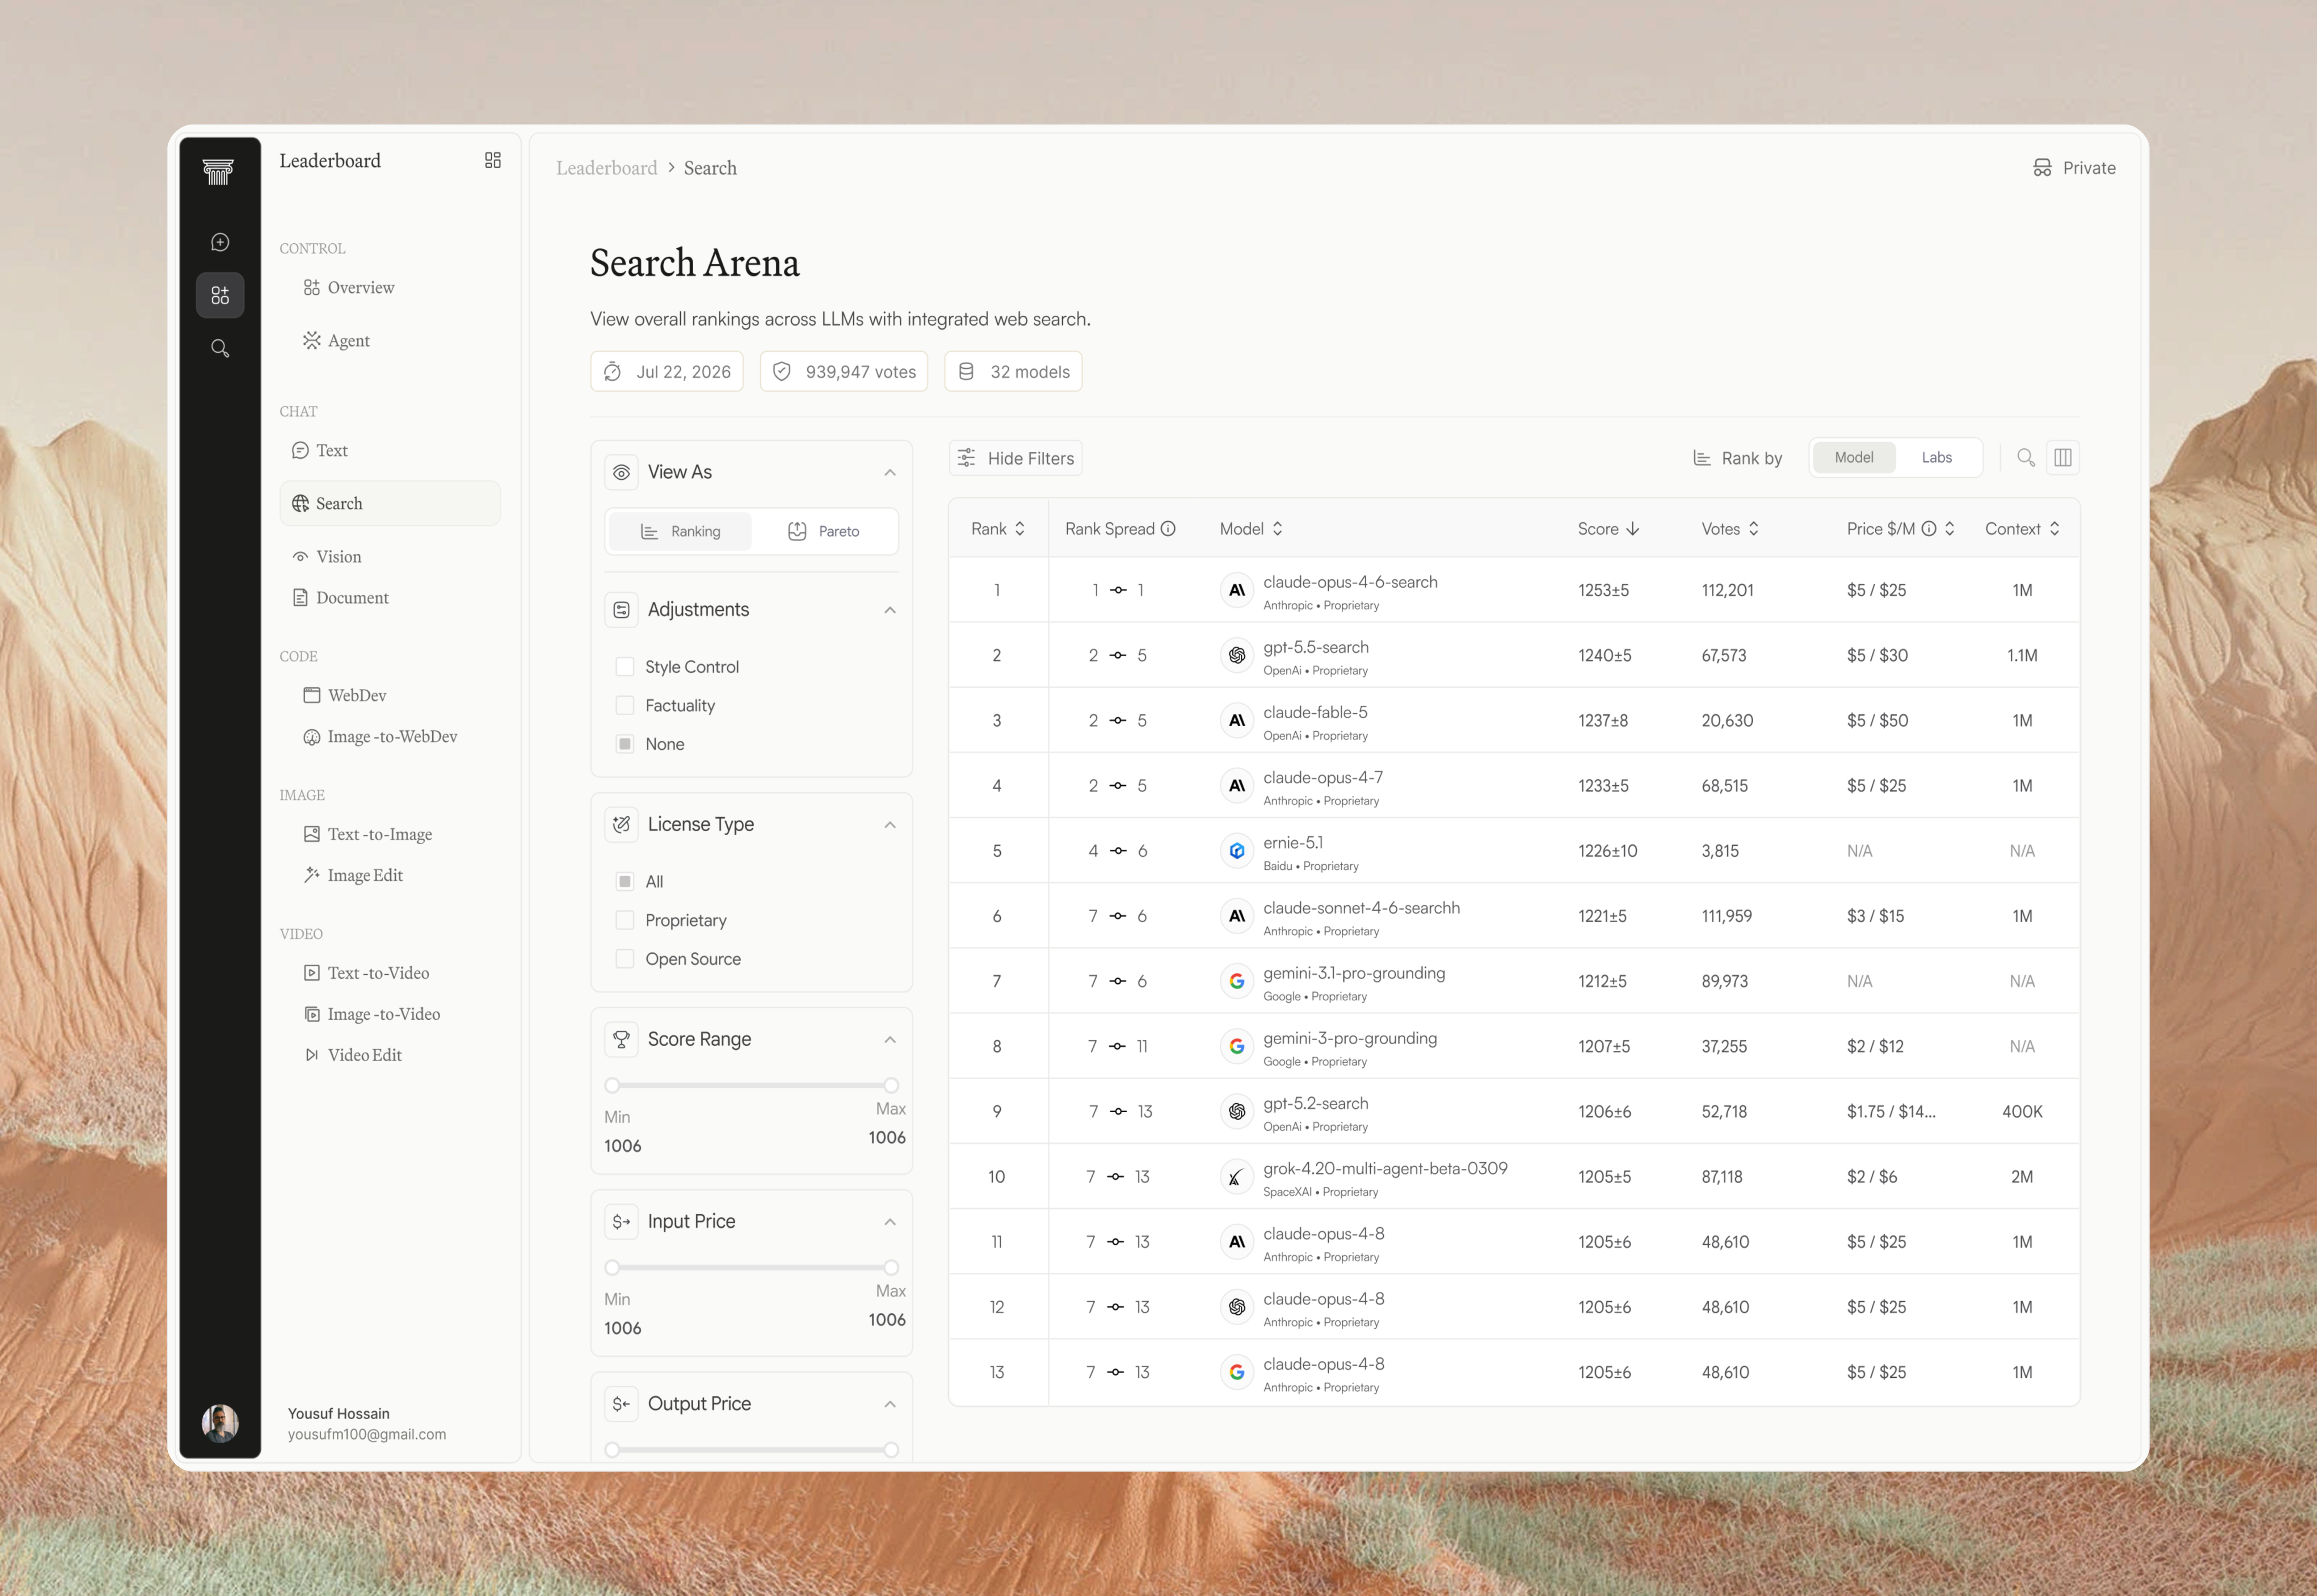
Task: Go to Leaderboard breadcrumb link
Action: tap(607, 168)
